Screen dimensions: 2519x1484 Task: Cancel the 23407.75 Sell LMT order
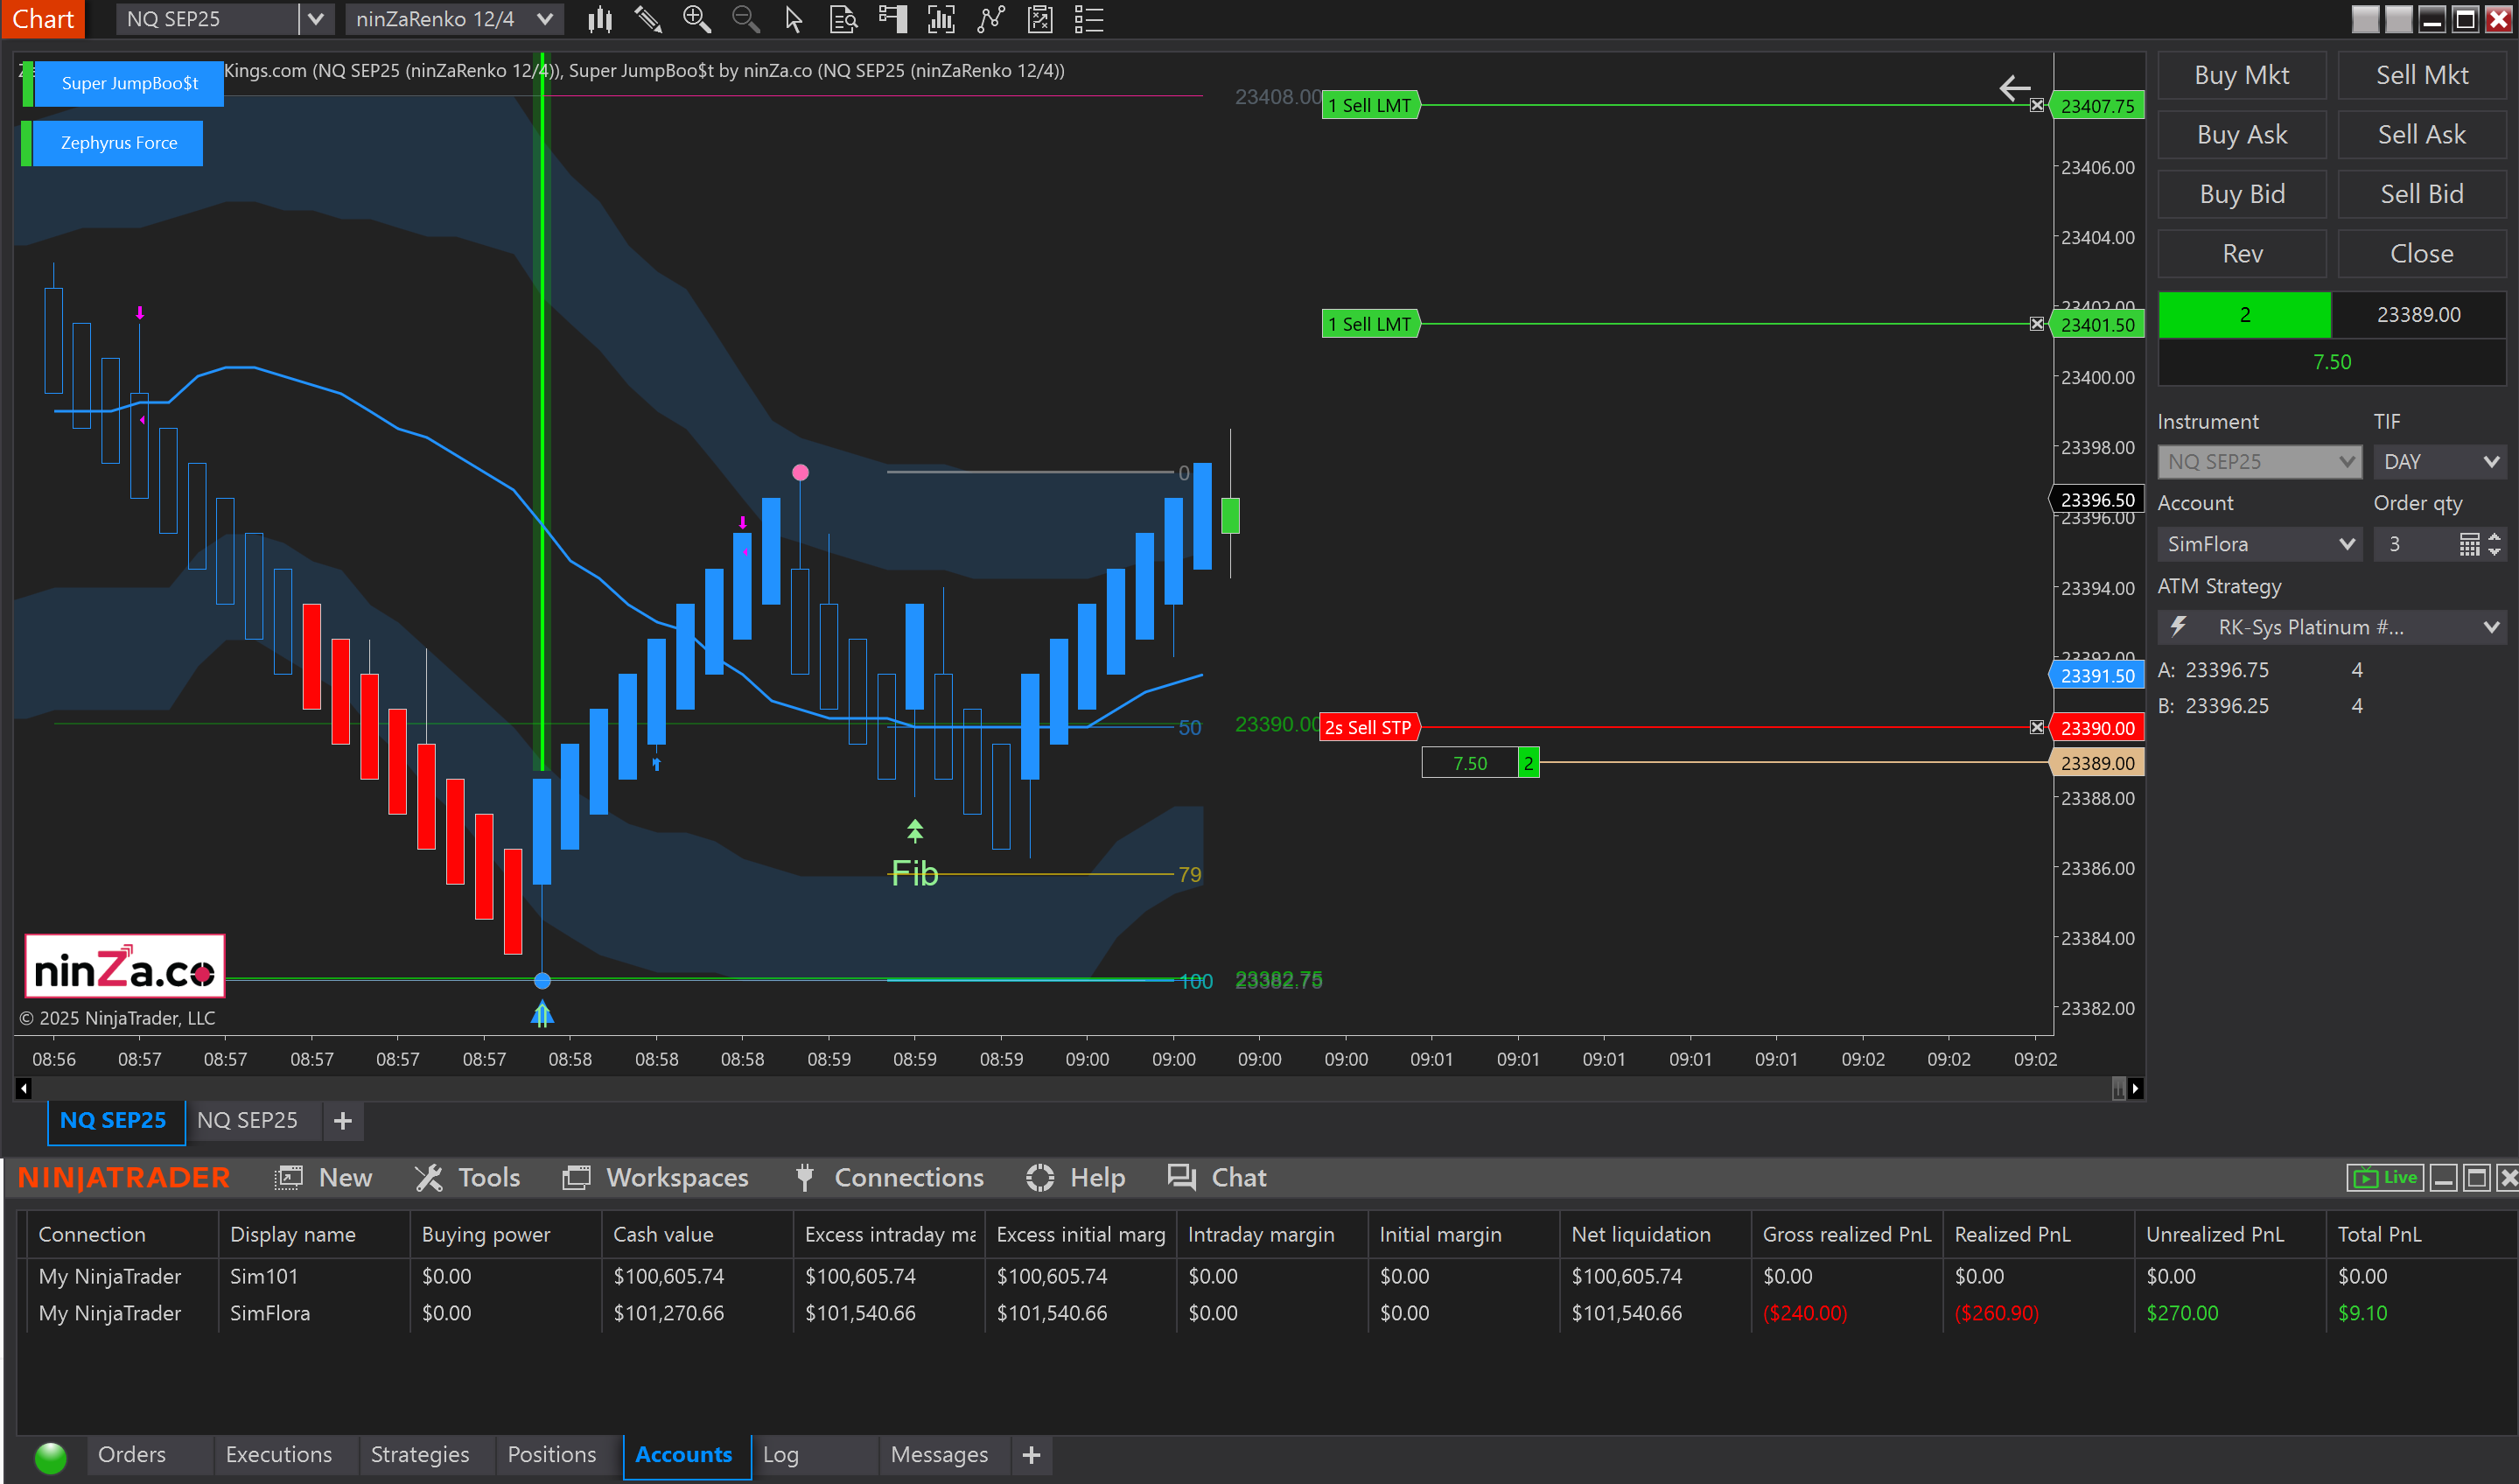pyautogui.click(x=2036, y=105)
